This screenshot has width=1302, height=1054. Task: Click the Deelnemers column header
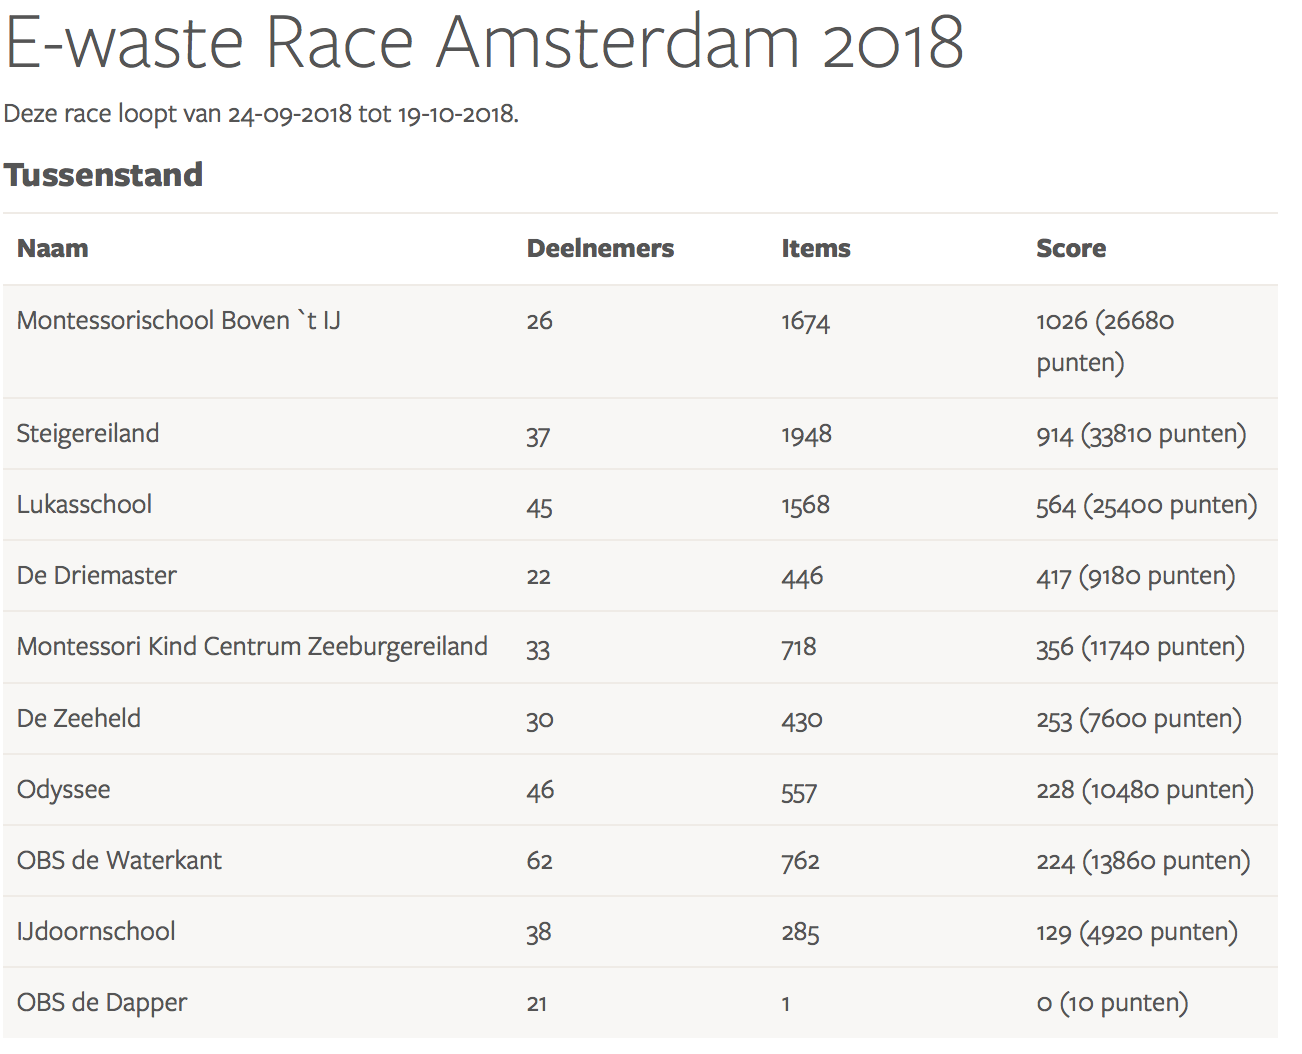click(600, 249)
